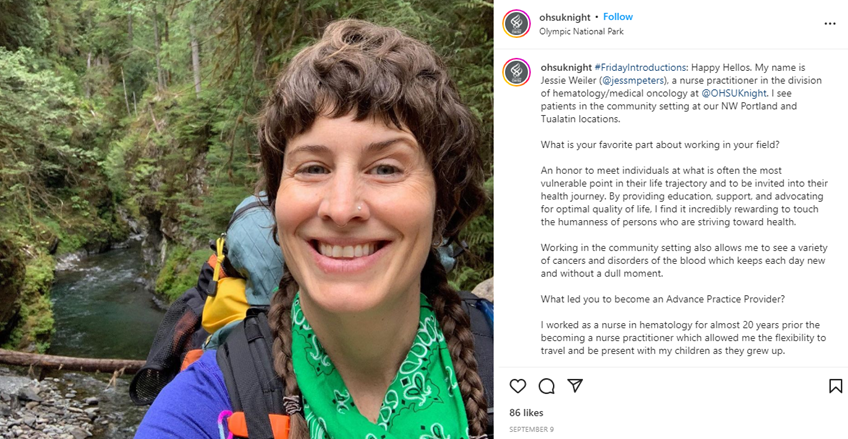
Task: Click the September 9 post date
Action: coord(531,429)
